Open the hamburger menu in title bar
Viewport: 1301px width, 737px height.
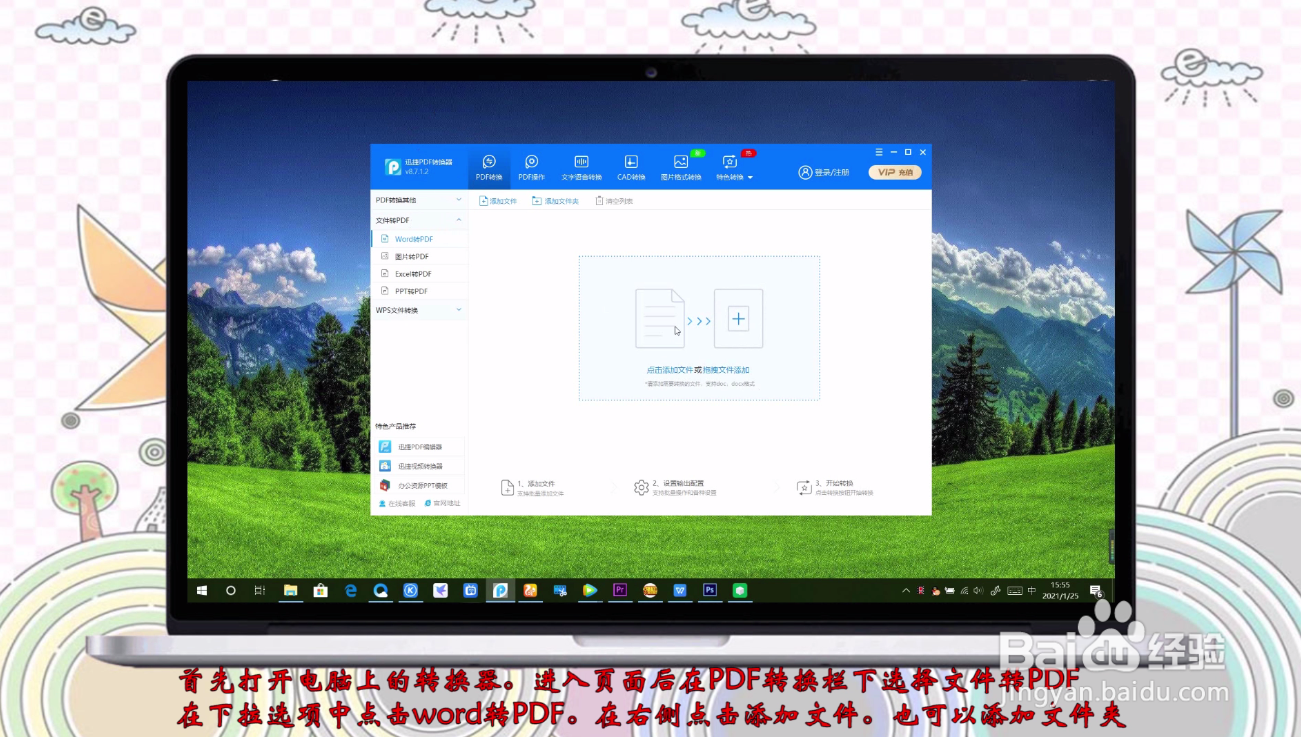tap(879, 152)
